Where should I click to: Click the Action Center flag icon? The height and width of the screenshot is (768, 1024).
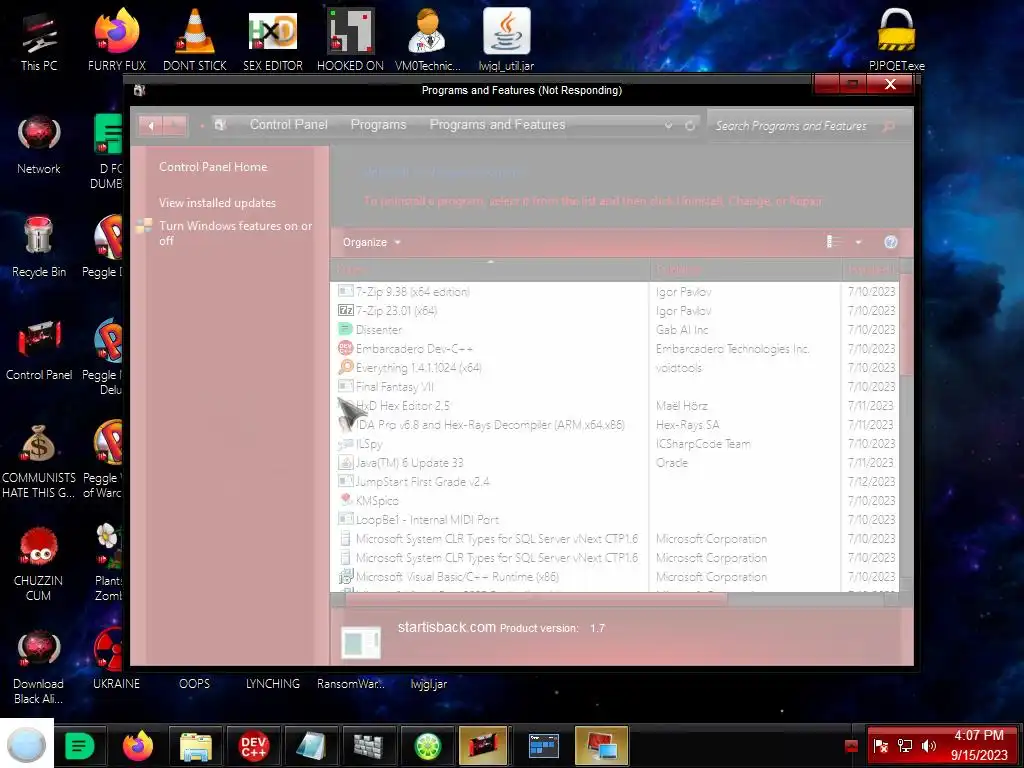tap(881, 746)
